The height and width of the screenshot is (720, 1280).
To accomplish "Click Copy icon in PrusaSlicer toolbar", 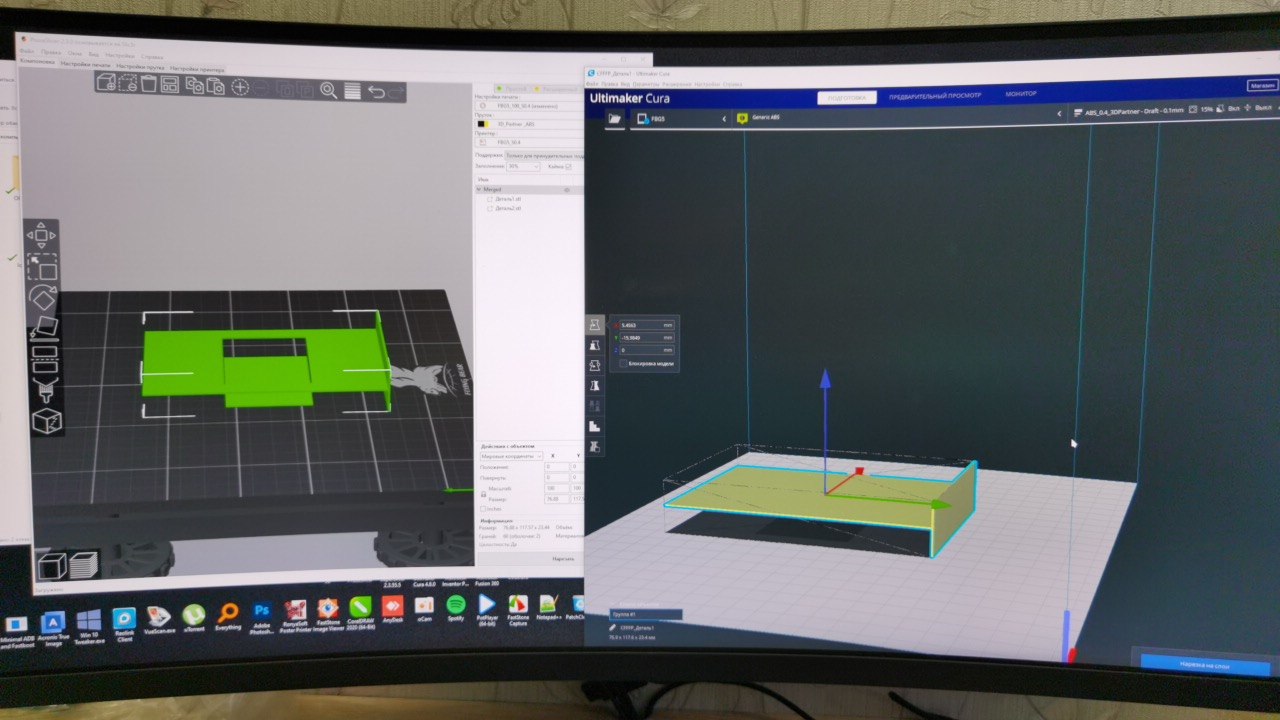I will pyautogui.click(x=194, y=85).
